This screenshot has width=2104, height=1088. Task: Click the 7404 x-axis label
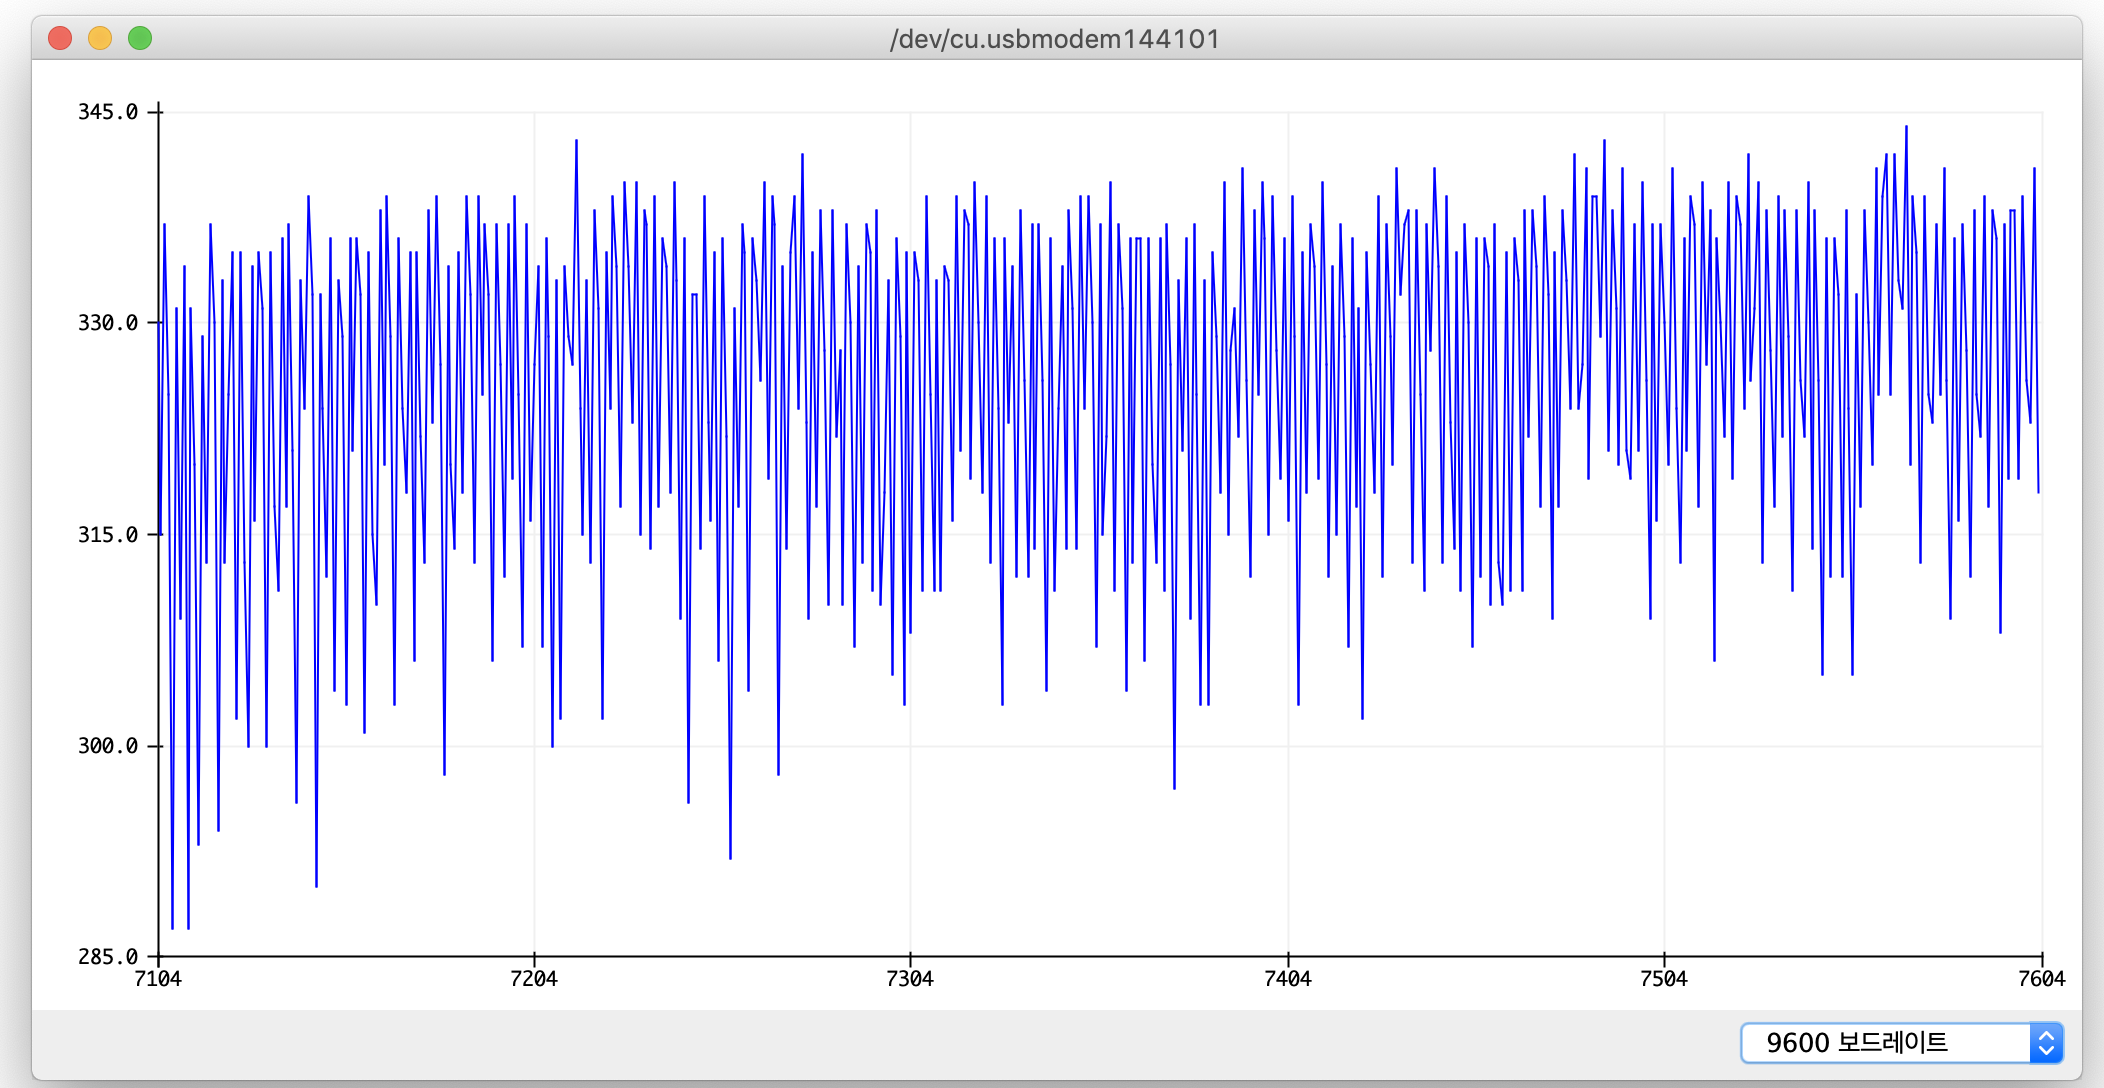1288,979
